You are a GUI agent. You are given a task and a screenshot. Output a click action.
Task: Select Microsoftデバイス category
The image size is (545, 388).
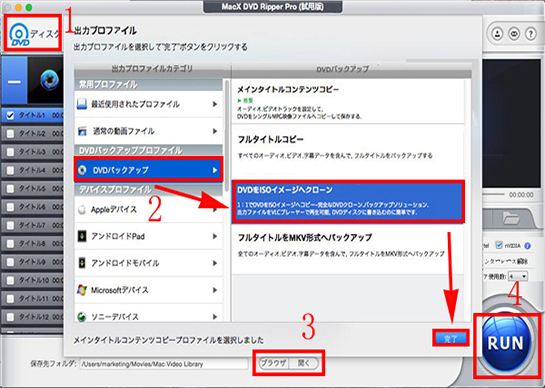tap(148, 290)
